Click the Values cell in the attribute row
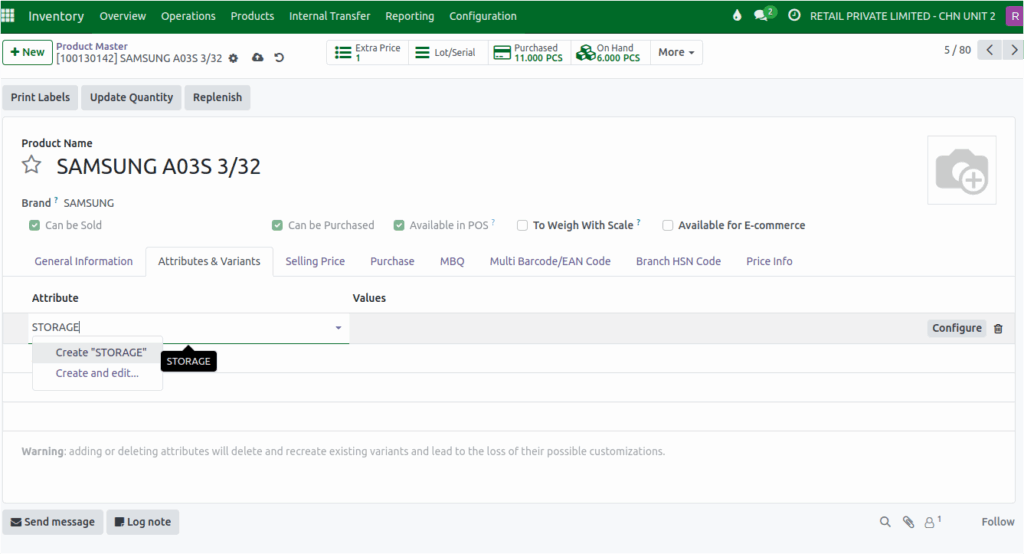The image size is (1024, 554). coord(637,328)
